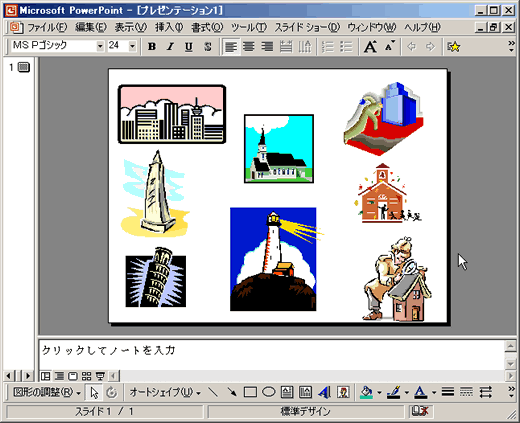
Task: Click the Increase Font Size icon
Action: point(371,47)
